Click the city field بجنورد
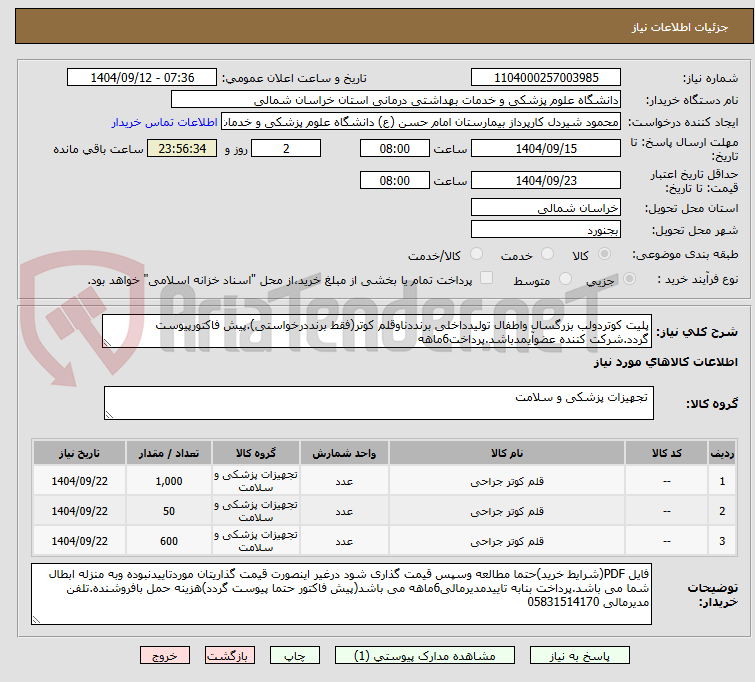Screen dimensions: 755x682 point(546,230)
